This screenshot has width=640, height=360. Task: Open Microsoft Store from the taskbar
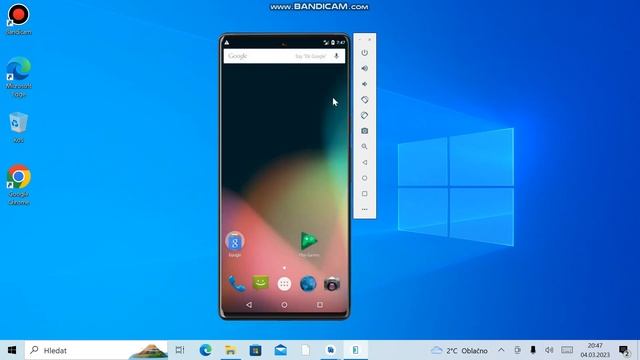tap(256, 350)
